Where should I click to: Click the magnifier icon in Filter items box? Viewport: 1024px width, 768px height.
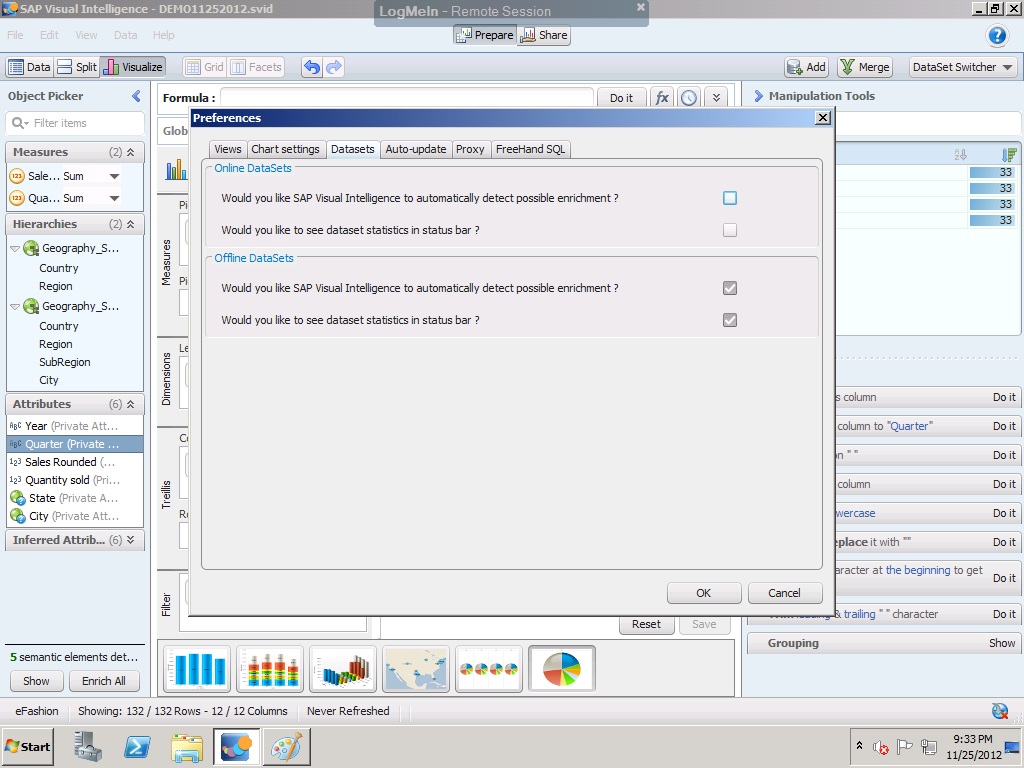click(x=20, y=123)
